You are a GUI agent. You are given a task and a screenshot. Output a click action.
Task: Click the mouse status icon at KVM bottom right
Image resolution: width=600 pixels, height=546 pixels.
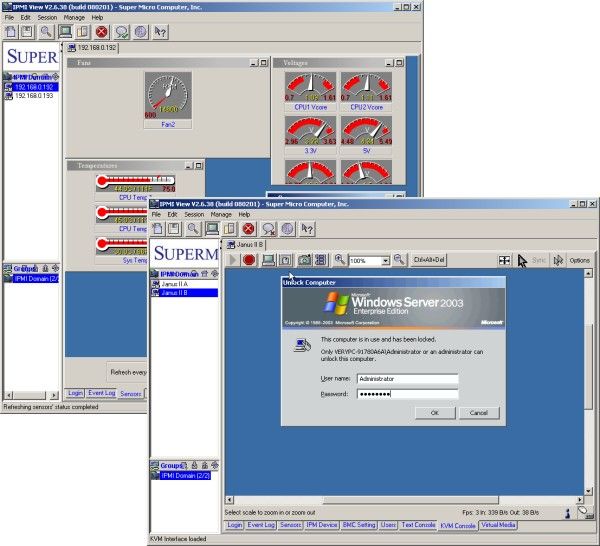tap(583, 511)
